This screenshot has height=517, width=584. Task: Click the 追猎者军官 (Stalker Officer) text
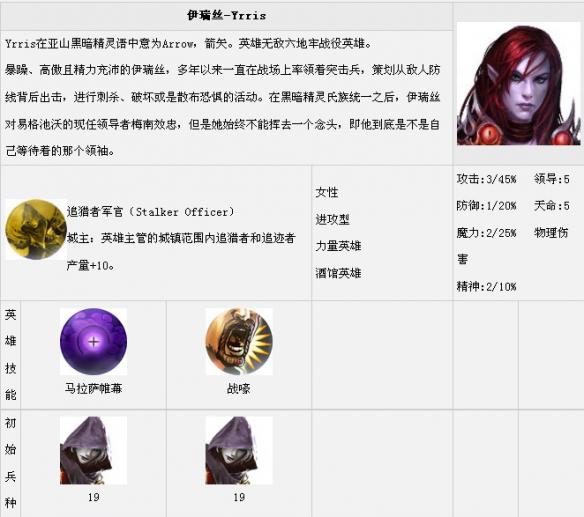click(x=150, y=212)
